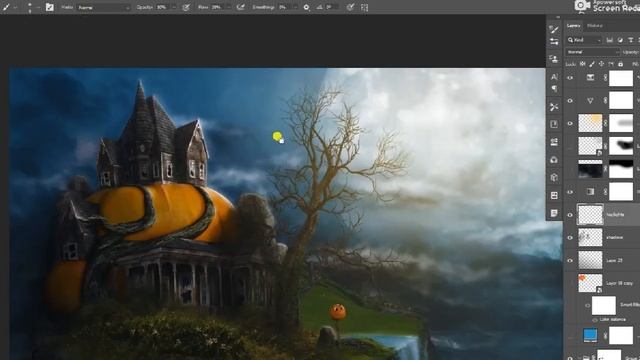Click the link icon on blue fill layer
The height and width of the screenshot is (360, 640).
(605, 336)
